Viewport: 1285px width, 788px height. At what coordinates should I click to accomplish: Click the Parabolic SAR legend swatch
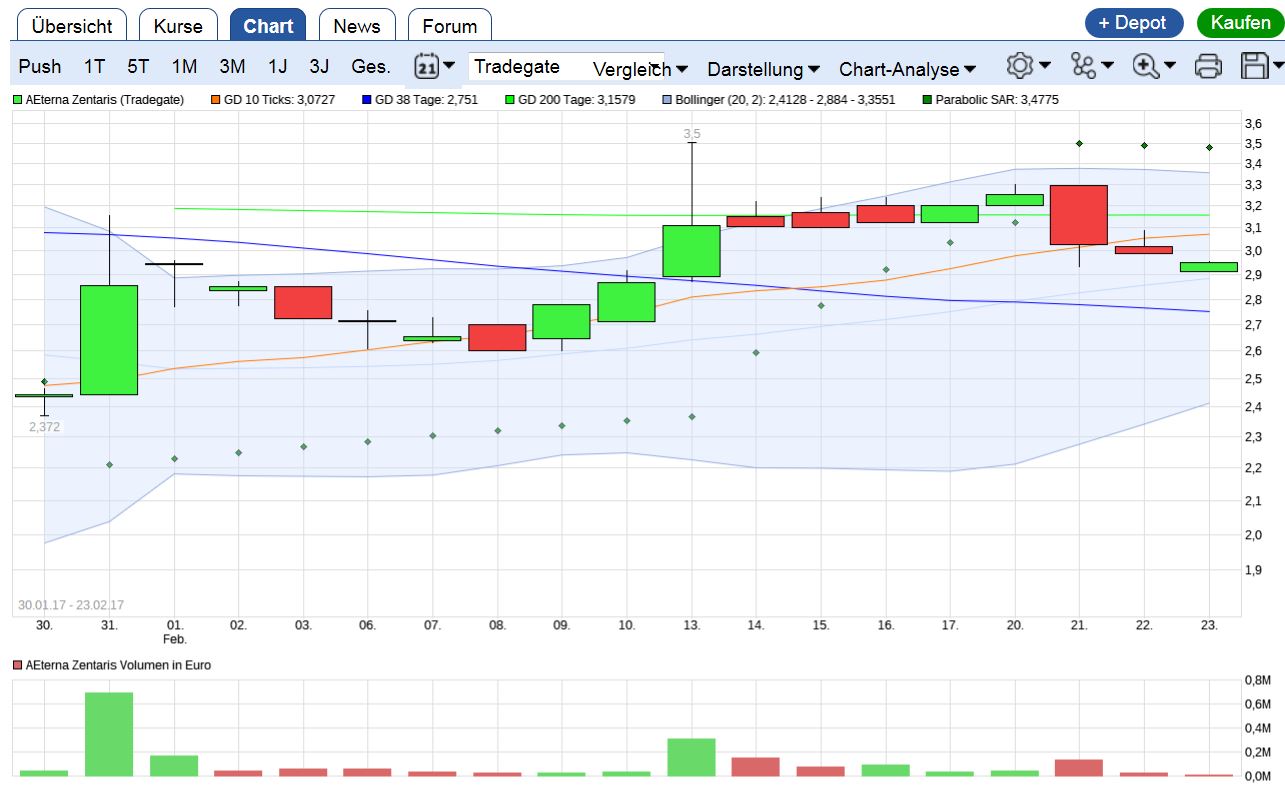pos(926,100)
